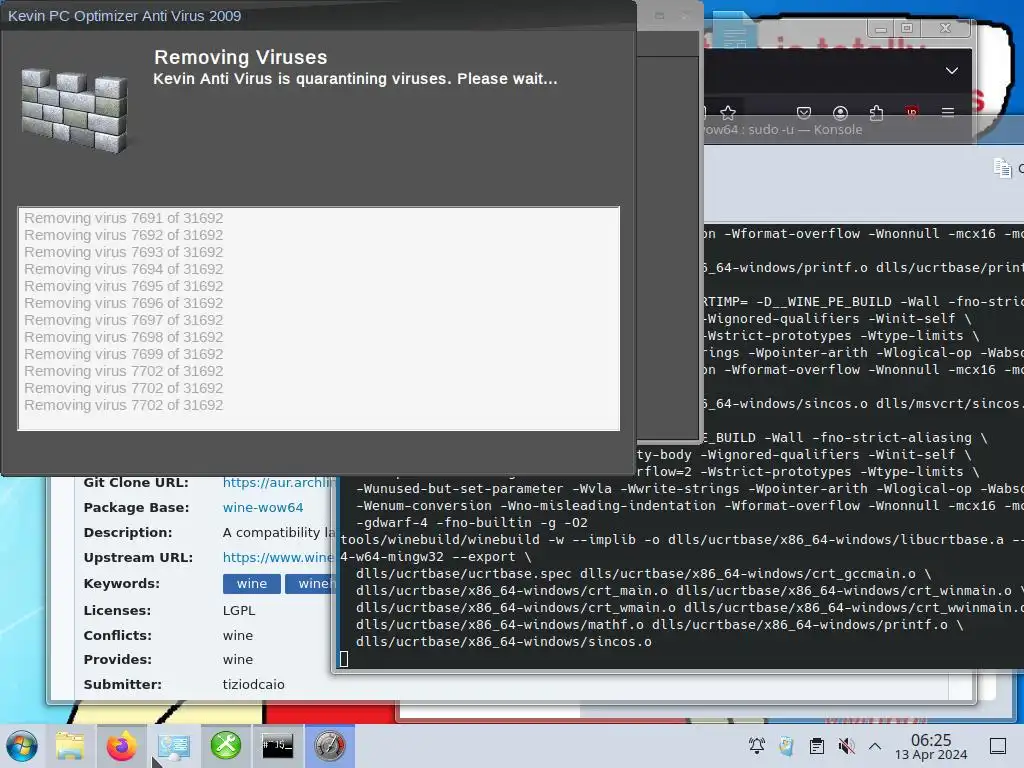Click the terminal cursor in Konsole

344,659
